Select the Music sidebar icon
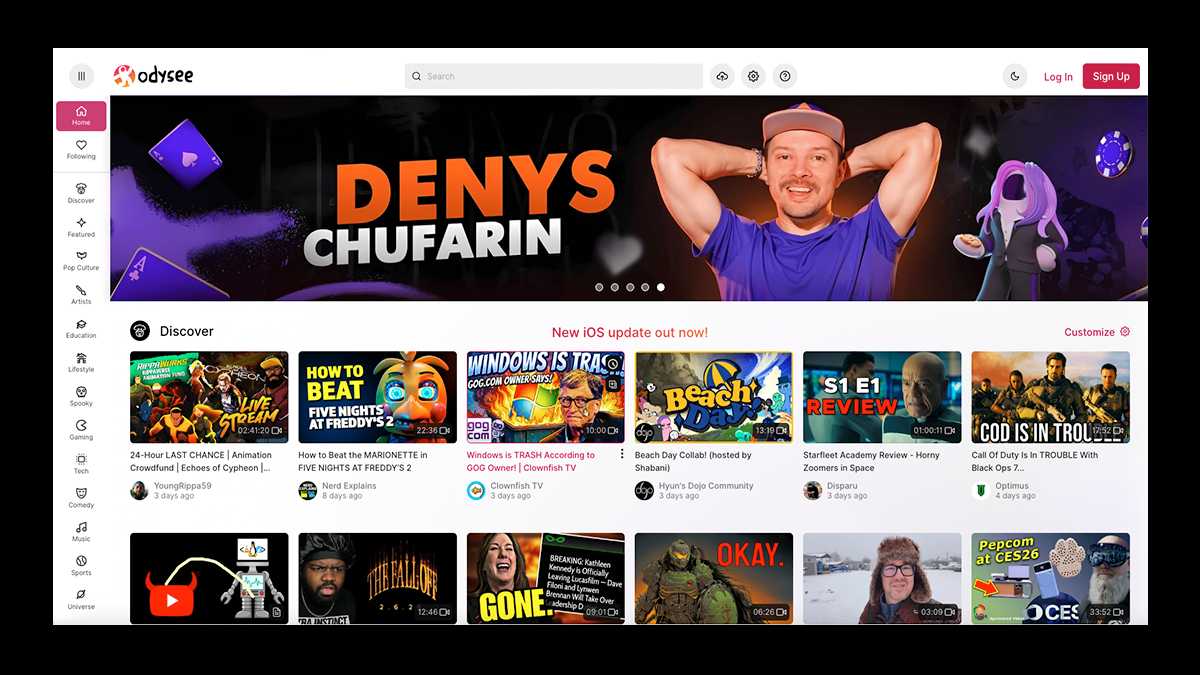This screenshot has height=675, width=1200. tap(81, 531)
